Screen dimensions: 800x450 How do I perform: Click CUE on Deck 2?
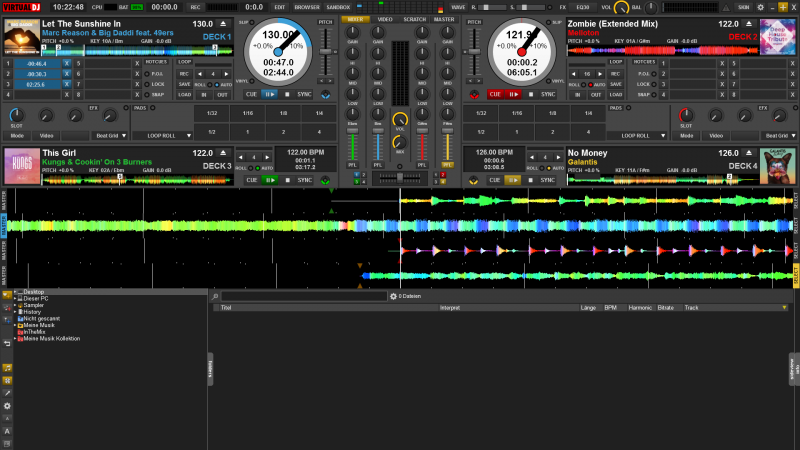(x=494, y=94)
